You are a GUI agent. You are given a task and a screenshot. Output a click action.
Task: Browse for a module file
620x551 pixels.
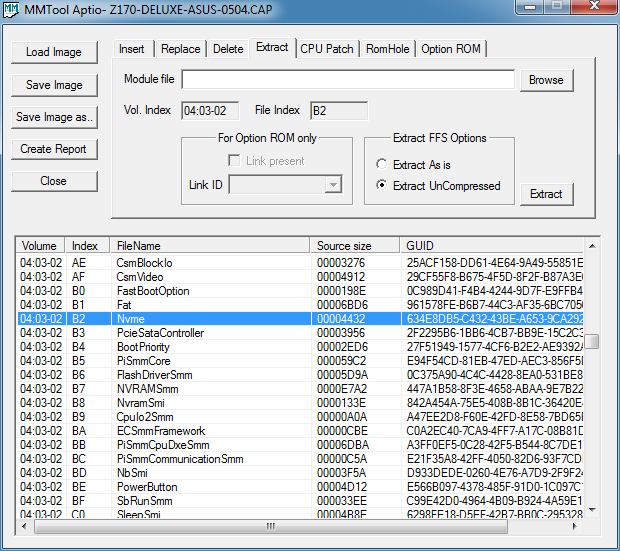point(546,80)
